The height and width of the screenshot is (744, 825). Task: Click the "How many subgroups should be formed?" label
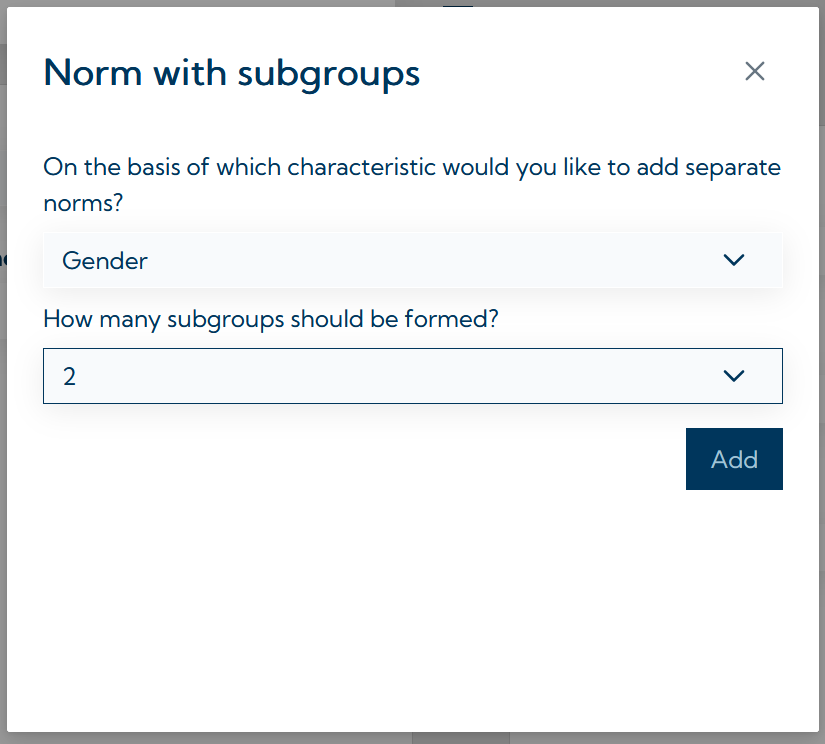tap(271, 320)
